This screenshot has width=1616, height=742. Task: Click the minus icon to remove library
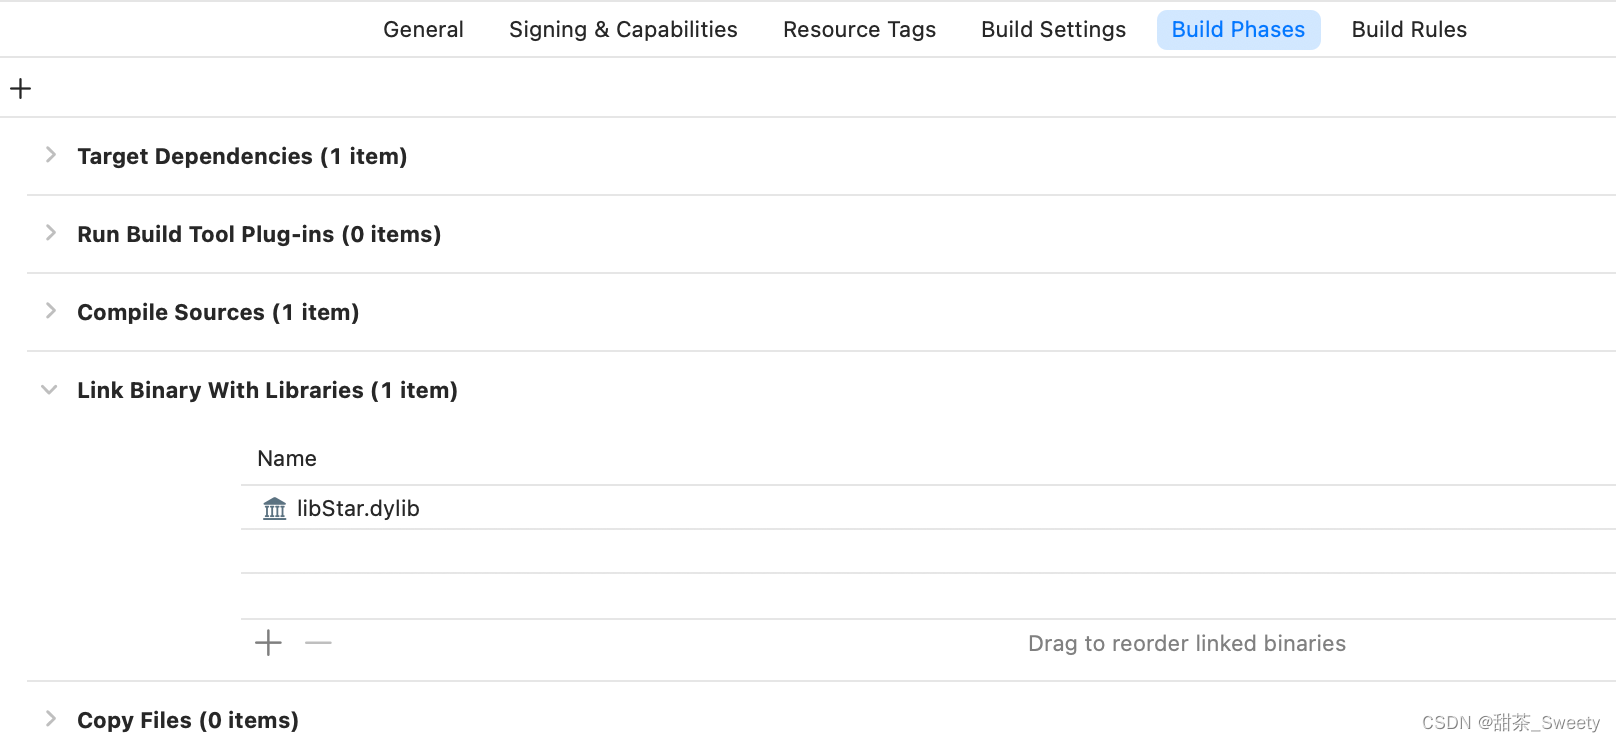pyautogui.click(x=318, y=643)
